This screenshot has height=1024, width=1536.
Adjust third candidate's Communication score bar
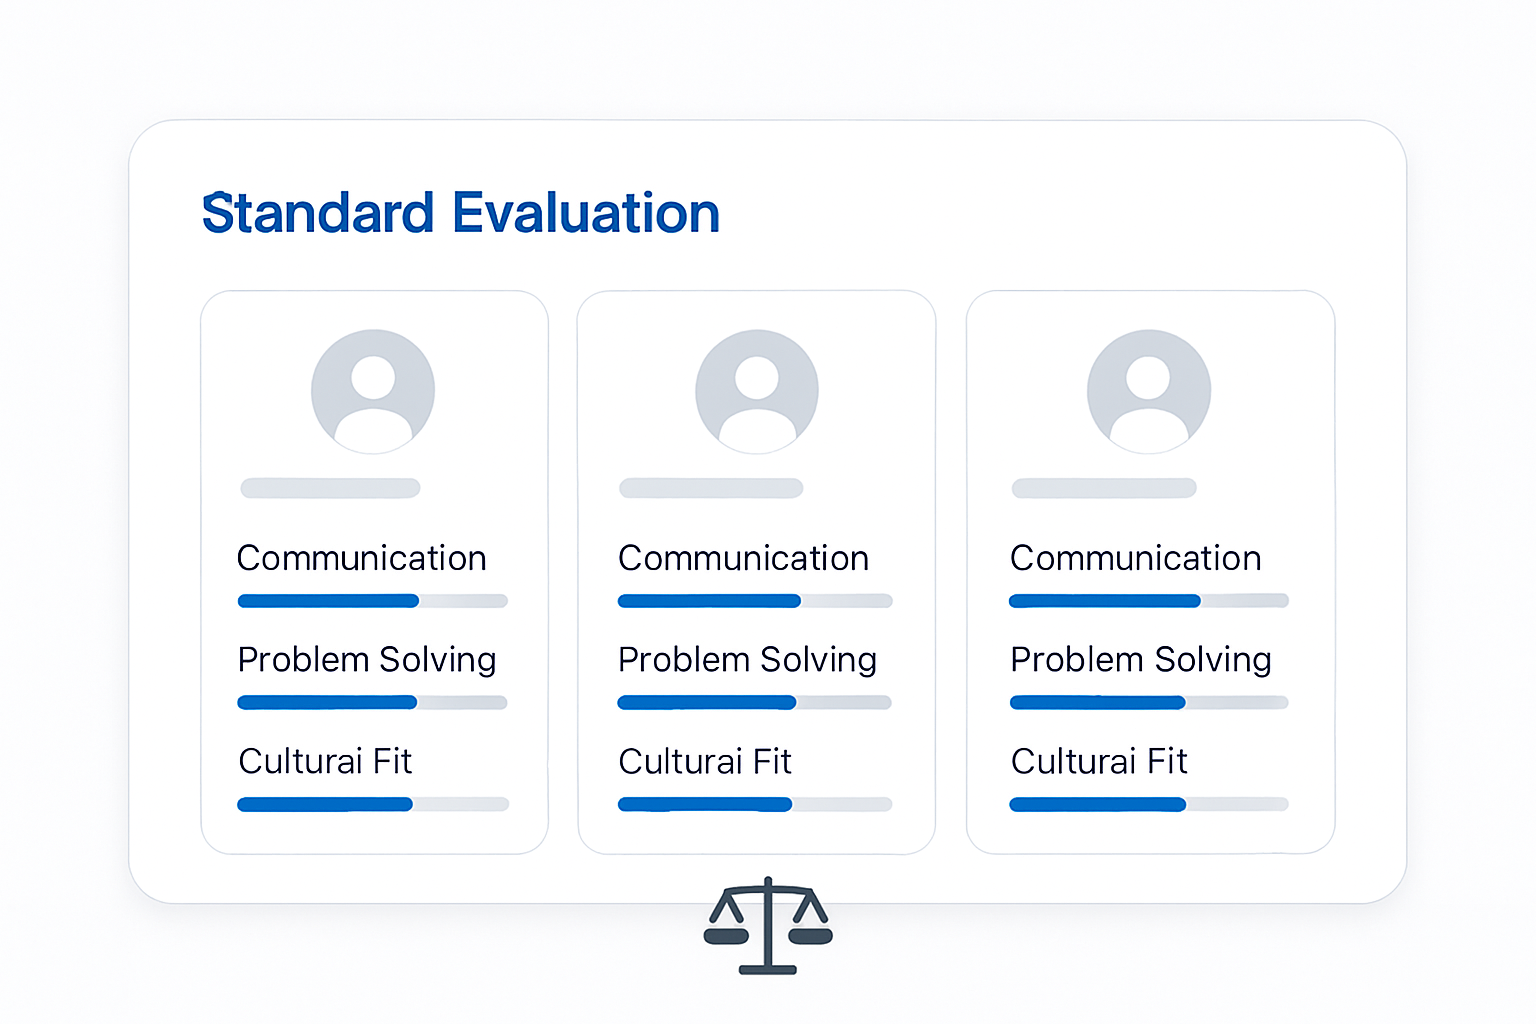tap(1149, 601)
